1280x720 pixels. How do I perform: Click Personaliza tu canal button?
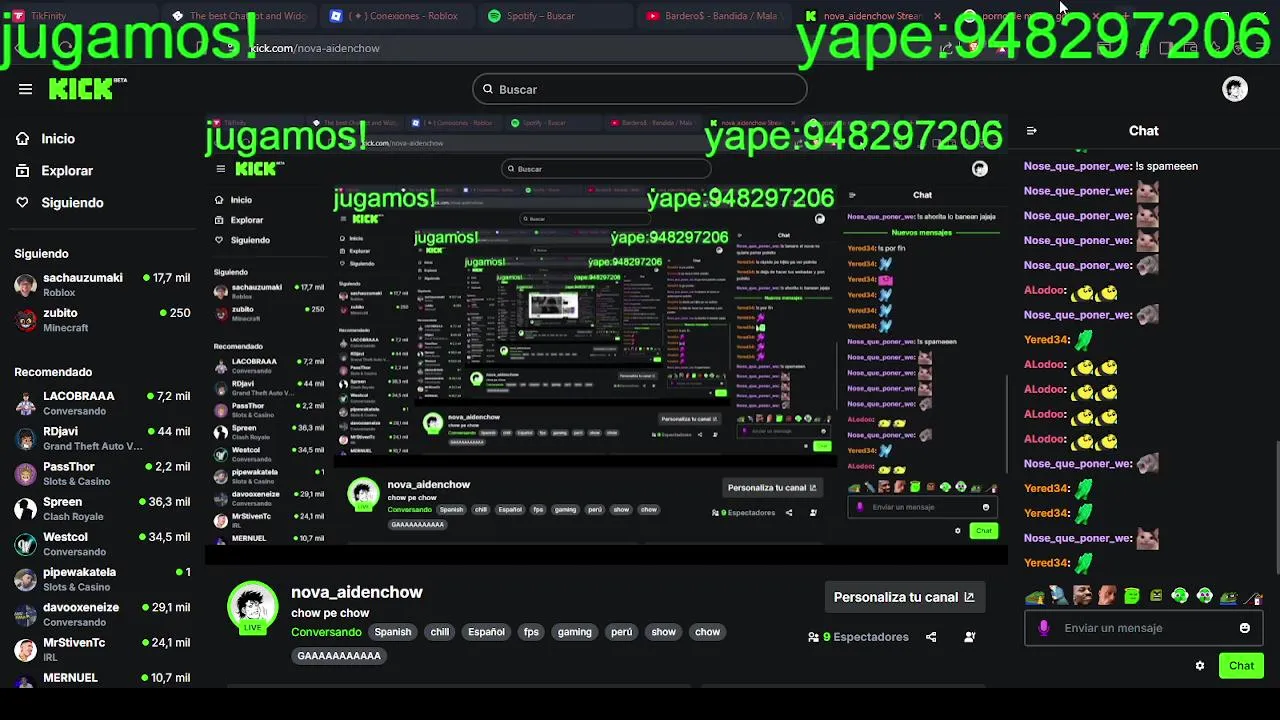904,597
